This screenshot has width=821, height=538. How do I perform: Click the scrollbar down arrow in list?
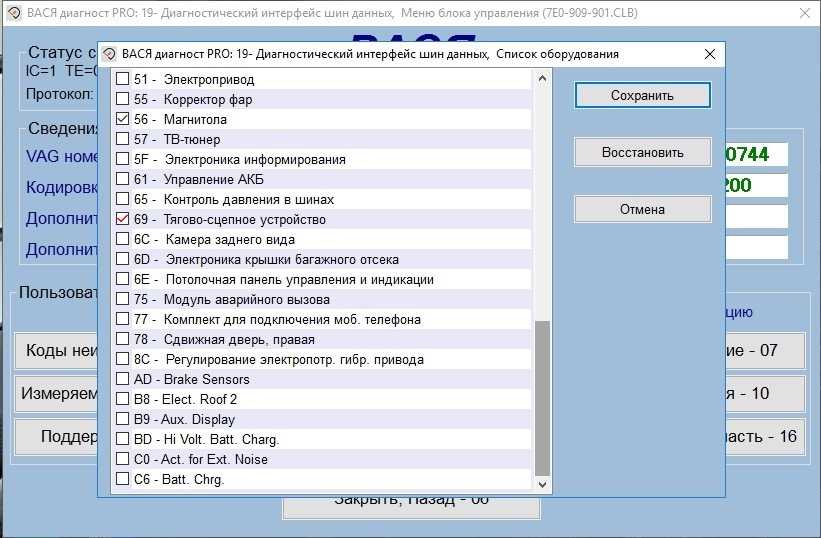click(543, 483)
